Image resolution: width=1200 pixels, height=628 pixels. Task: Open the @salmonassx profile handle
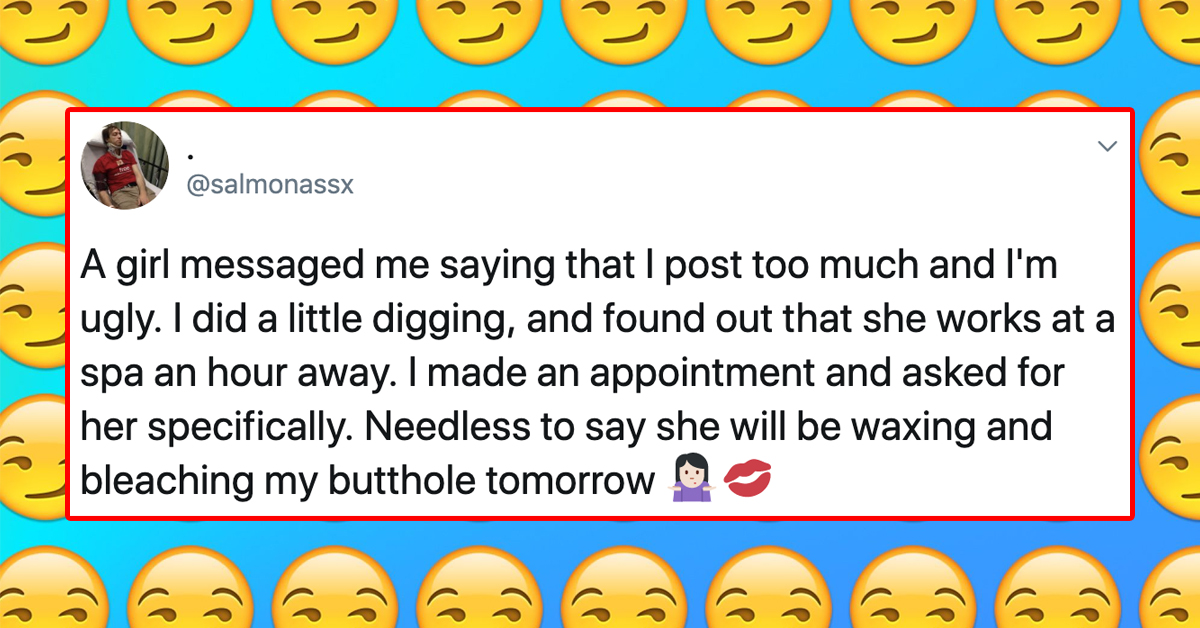click(x=270, y=186)
